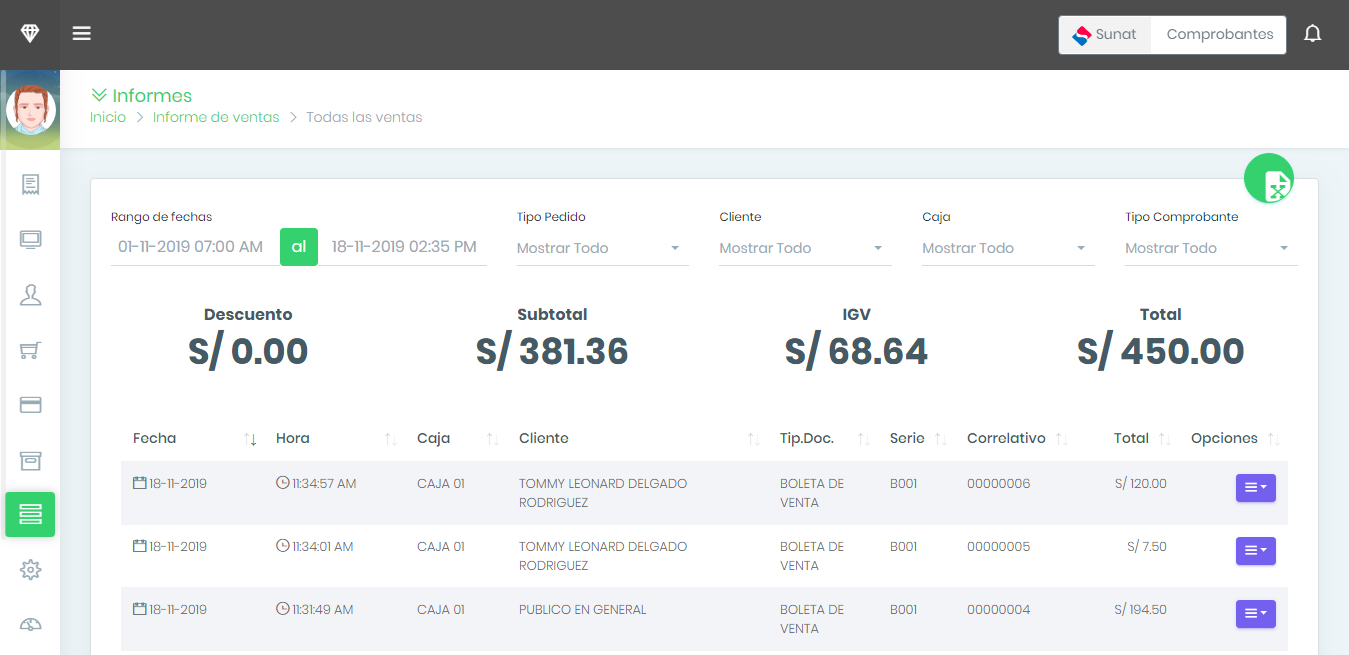Open the shopping cart sidebar icon
Viewport: 1349px width, 655px height.
point(30,350)
